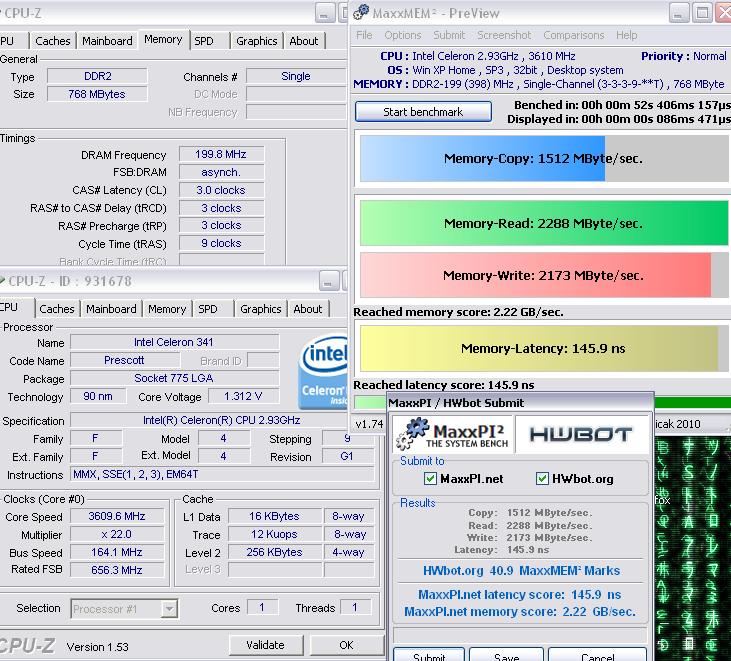Click the memory Size 768 MBytes field
Image resolution: width=731 pixels, height=661 pixels.
click(x=97, y=94)
